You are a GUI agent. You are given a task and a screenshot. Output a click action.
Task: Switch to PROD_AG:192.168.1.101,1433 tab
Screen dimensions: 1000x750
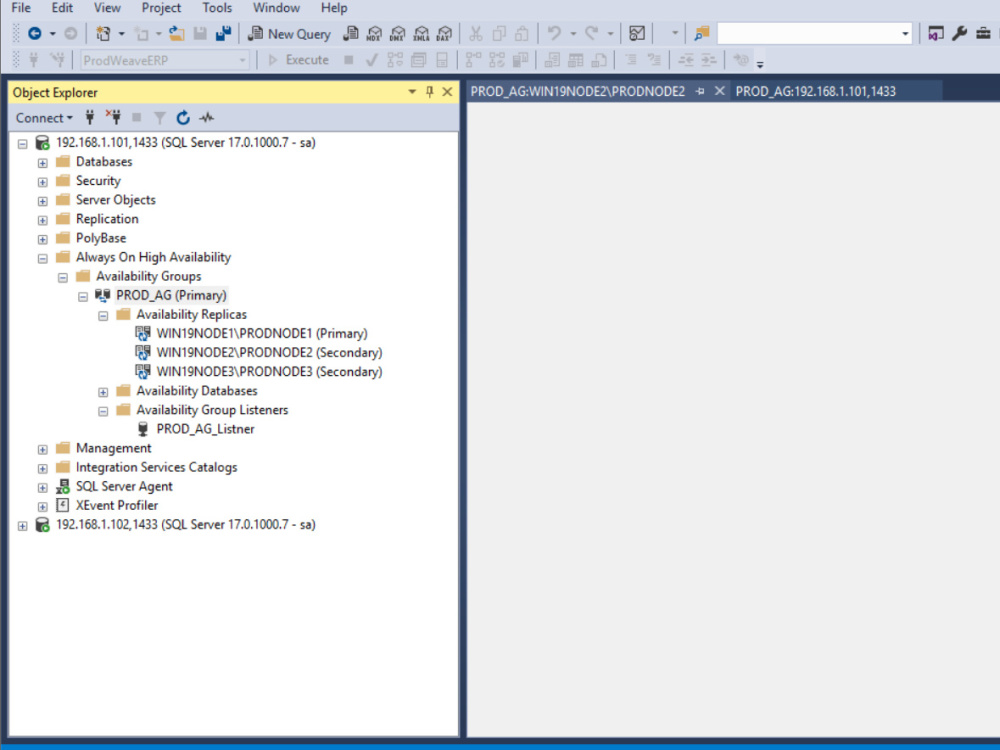816,91
